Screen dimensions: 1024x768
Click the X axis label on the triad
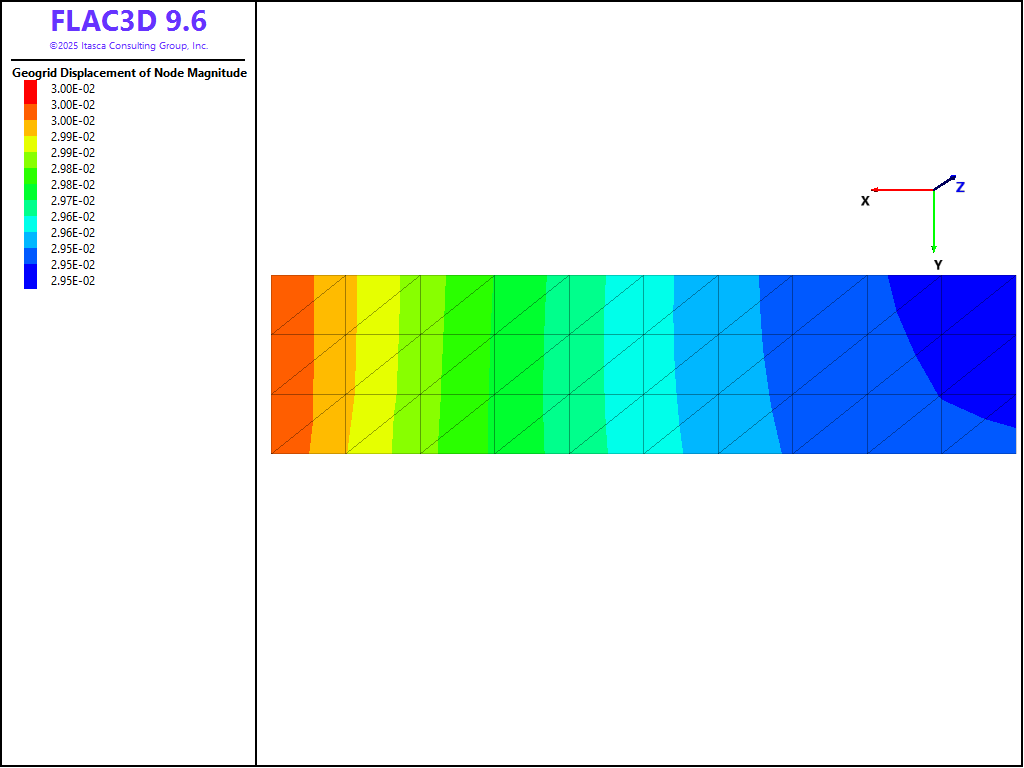point(865,201)
